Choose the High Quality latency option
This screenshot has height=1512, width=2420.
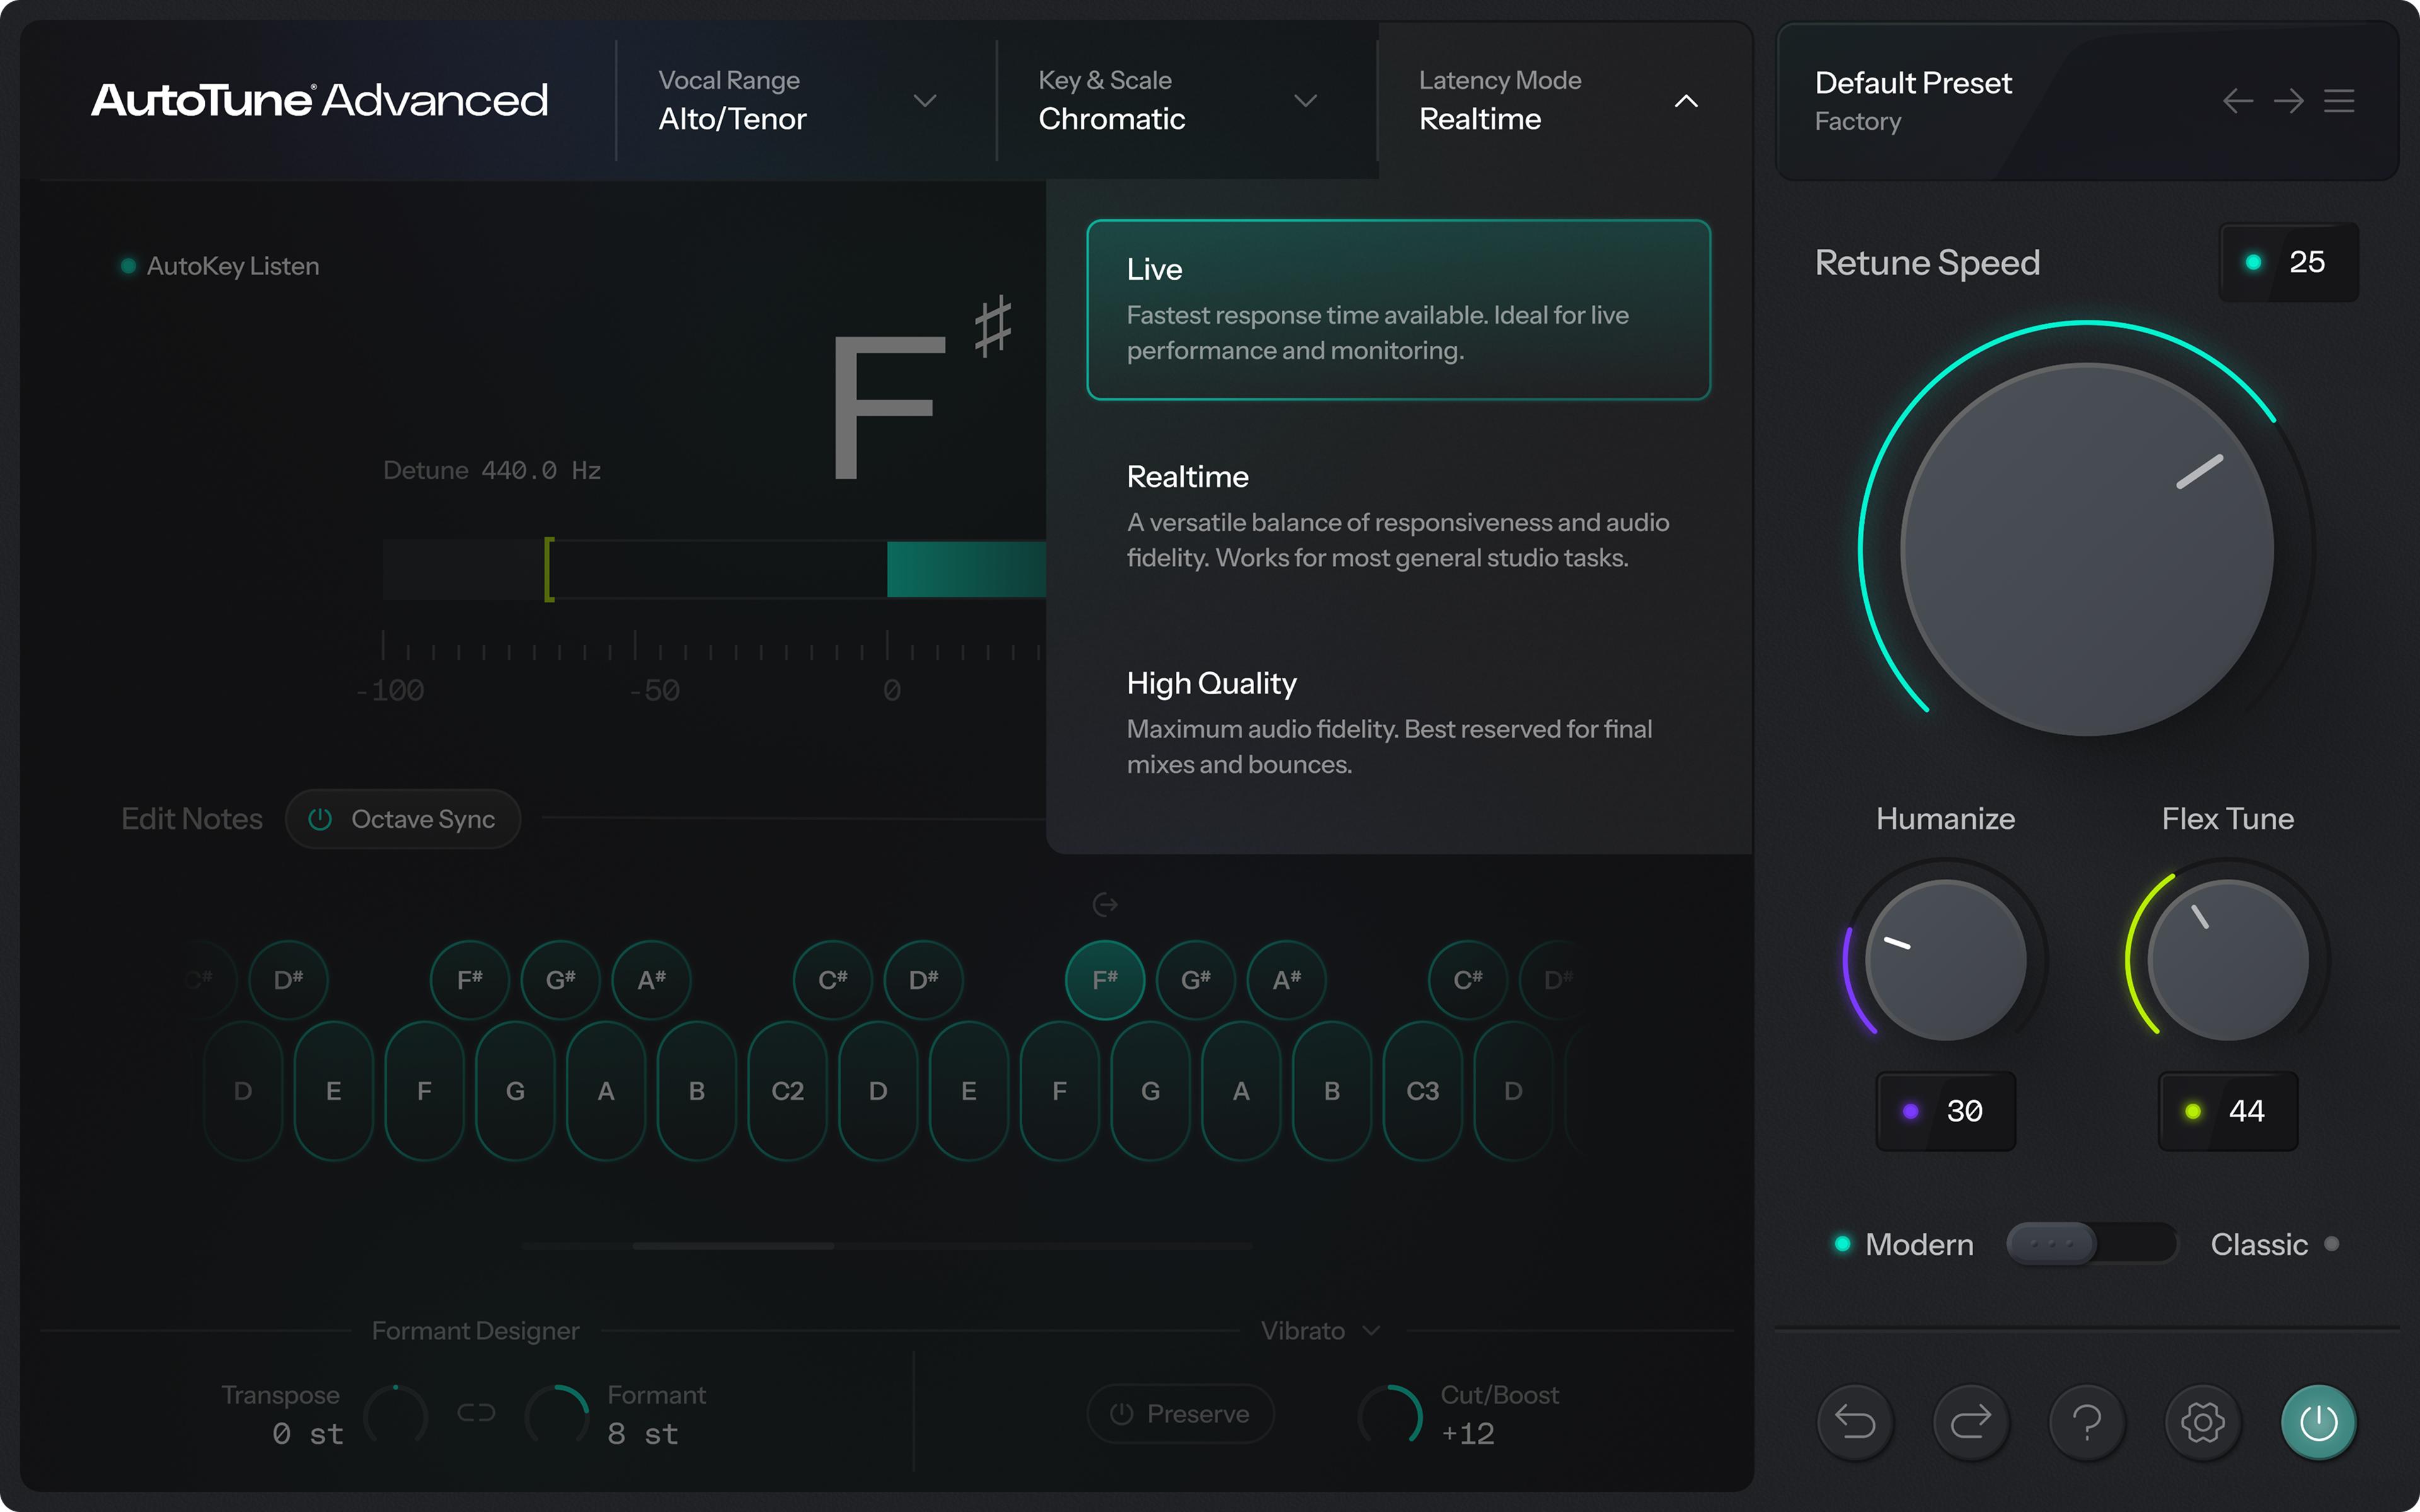point(1398,723)
